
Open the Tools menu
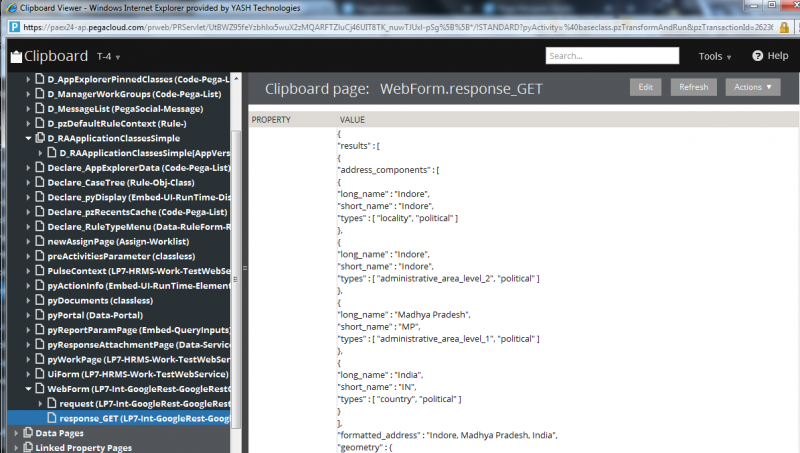[715, 56]
